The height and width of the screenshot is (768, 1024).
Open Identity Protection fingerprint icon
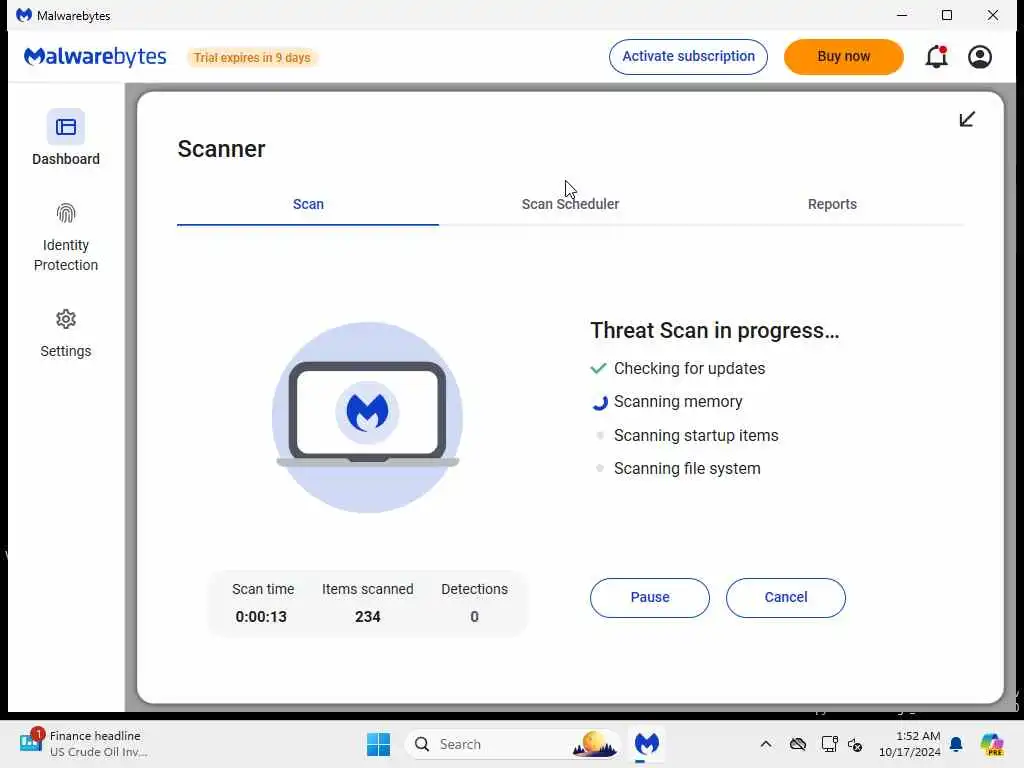65,214
